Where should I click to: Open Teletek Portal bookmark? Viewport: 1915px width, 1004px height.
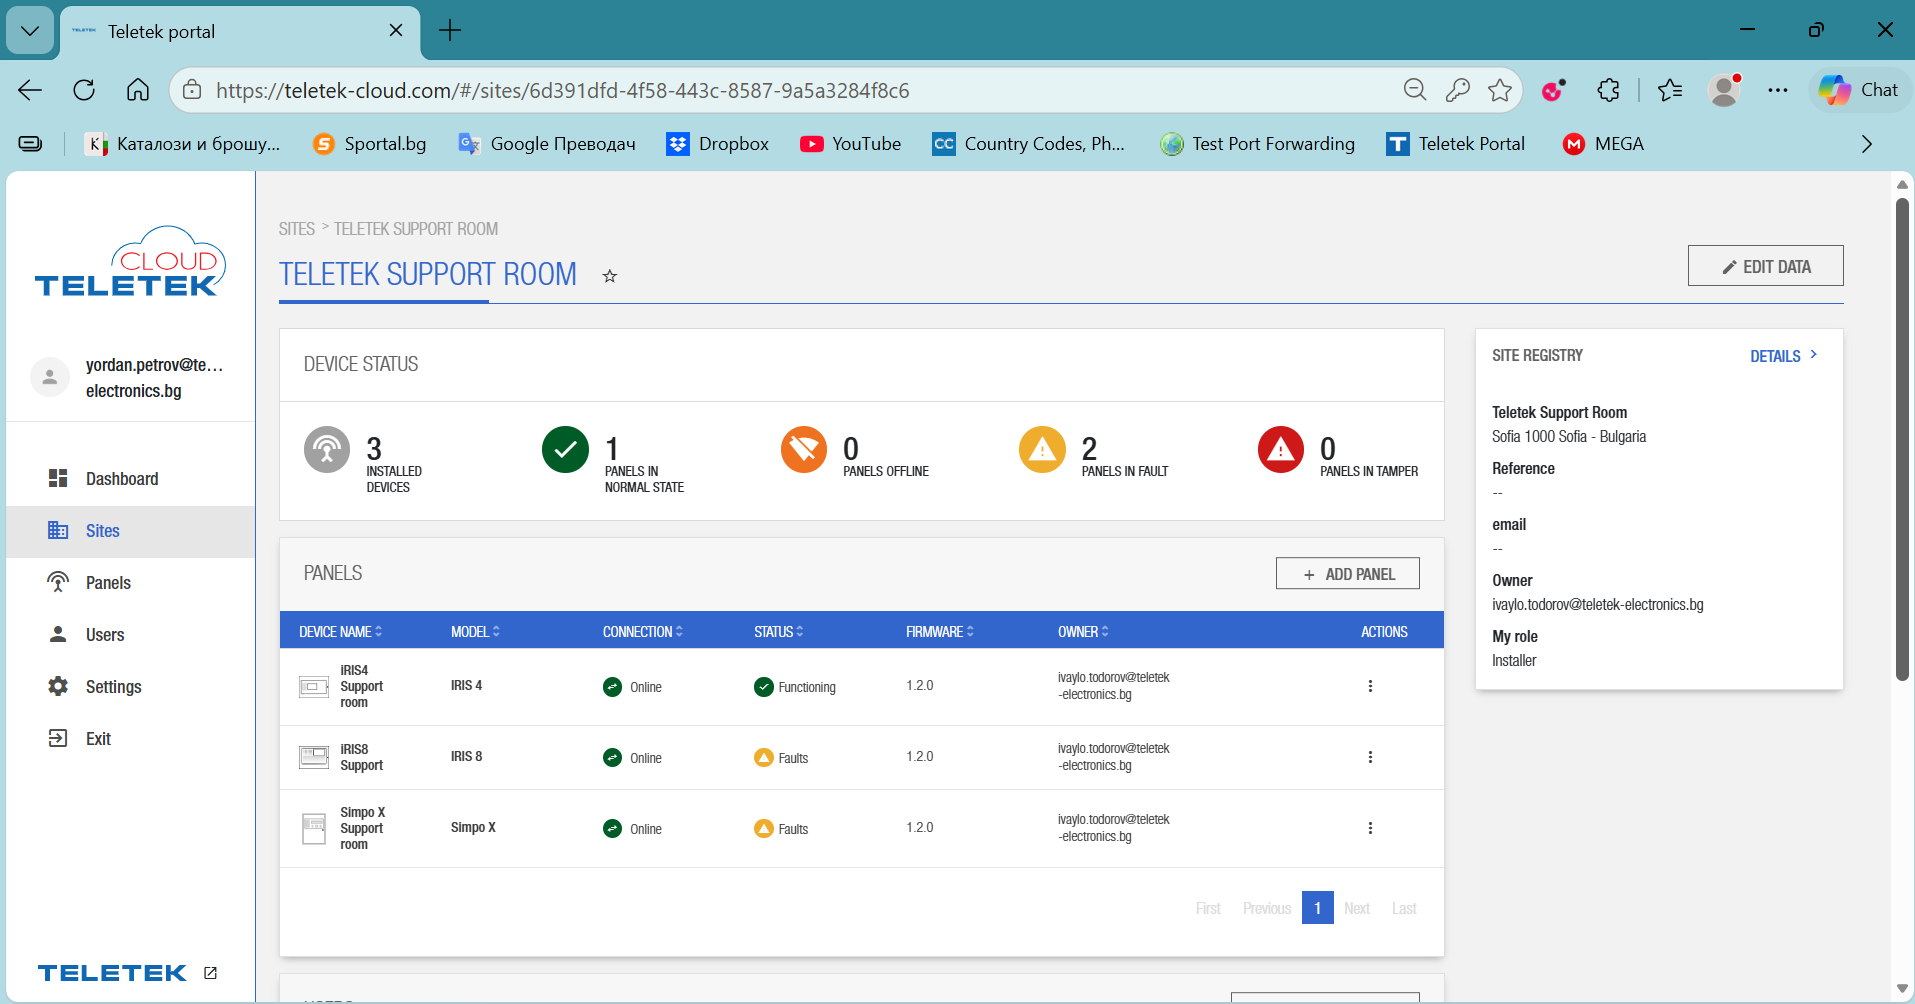tap(1456, 144)
